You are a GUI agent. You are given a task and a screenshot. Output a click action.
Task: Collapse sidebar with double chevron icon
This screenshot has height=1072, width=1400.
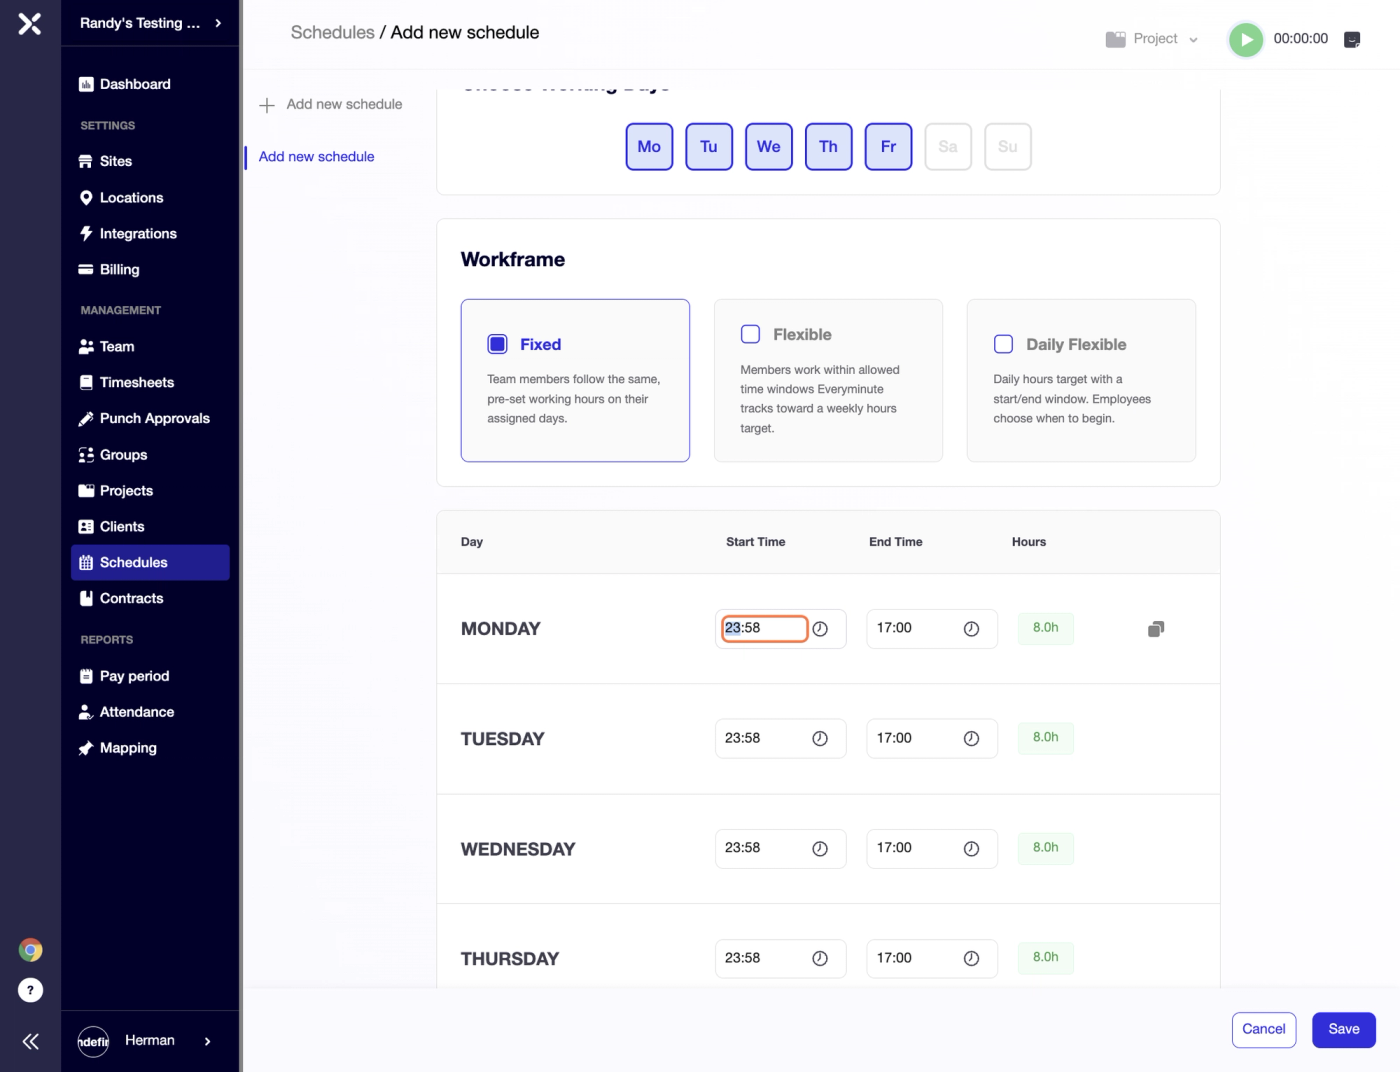[x=30, y=1041]
